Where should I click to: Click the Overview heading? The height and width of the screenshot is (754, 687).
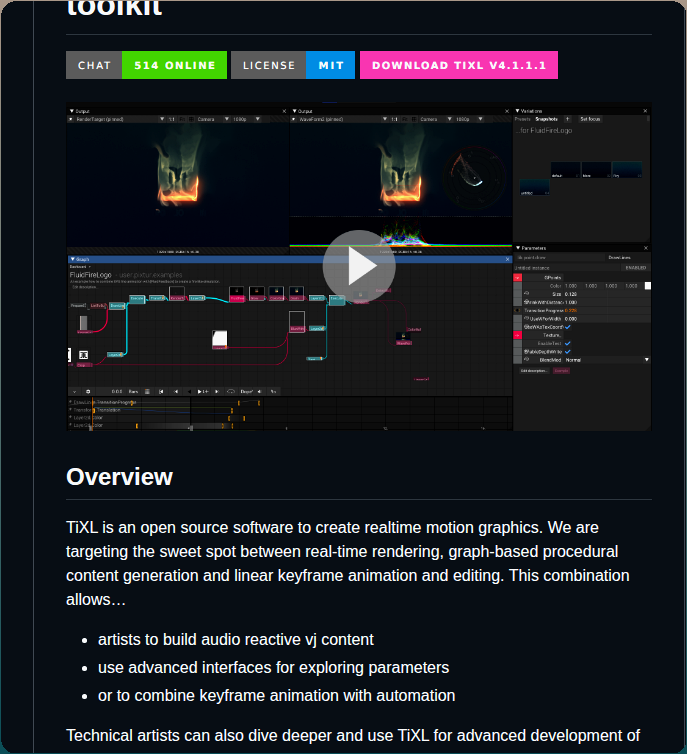tap(119, 477)
